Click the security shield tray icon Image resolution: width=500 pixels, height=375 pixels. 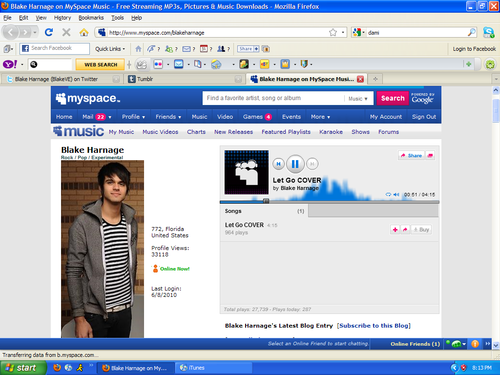point(463,368)
